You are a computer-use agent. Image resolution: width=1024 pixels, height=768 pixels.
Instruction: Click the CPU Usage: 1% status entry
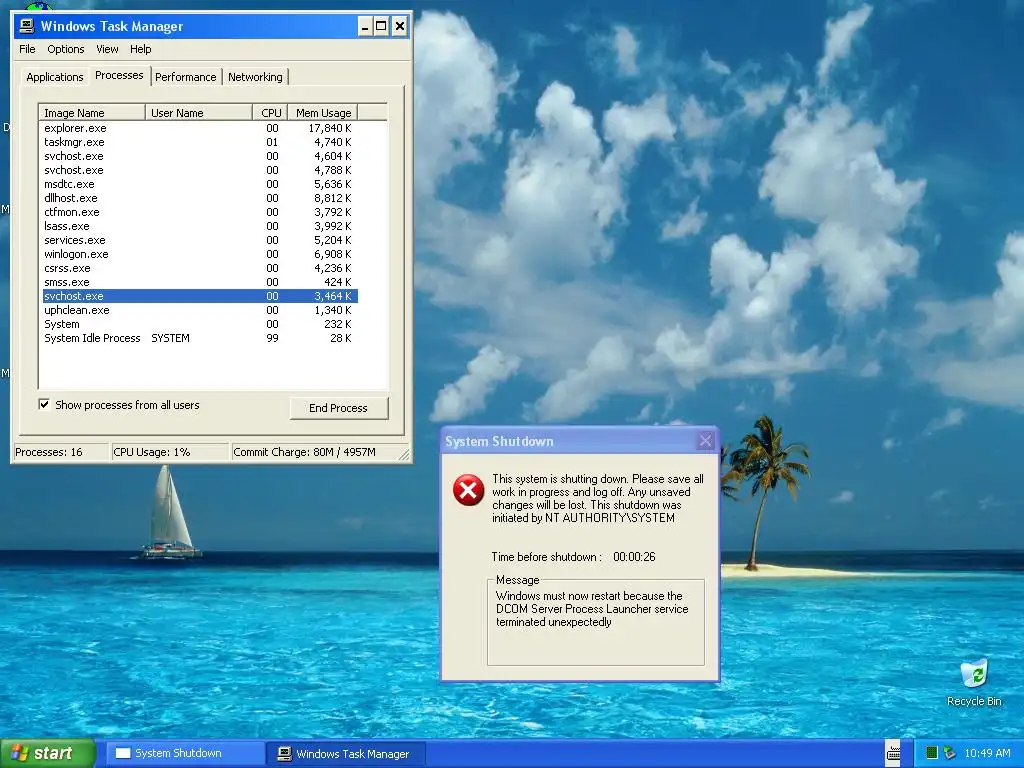(170, 452)
